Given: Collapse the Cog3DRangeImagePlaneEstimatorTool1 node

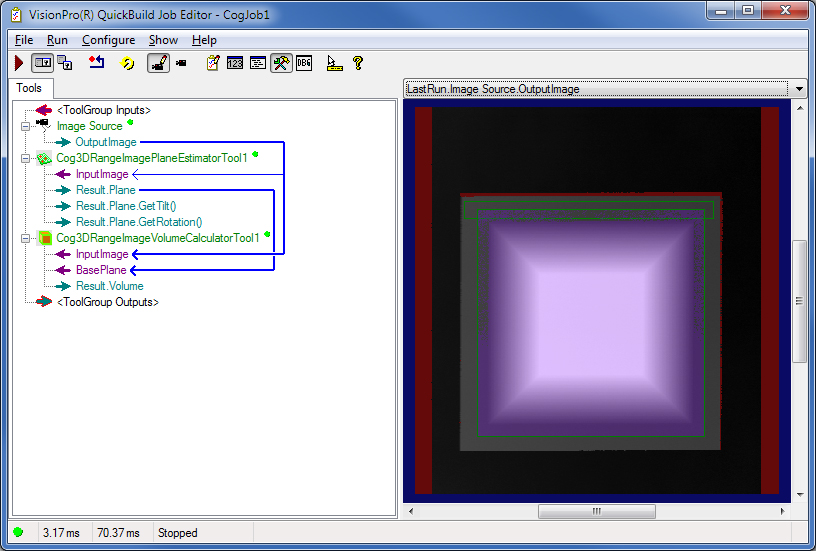Looking at the screenshot, I should click(25, 158).
